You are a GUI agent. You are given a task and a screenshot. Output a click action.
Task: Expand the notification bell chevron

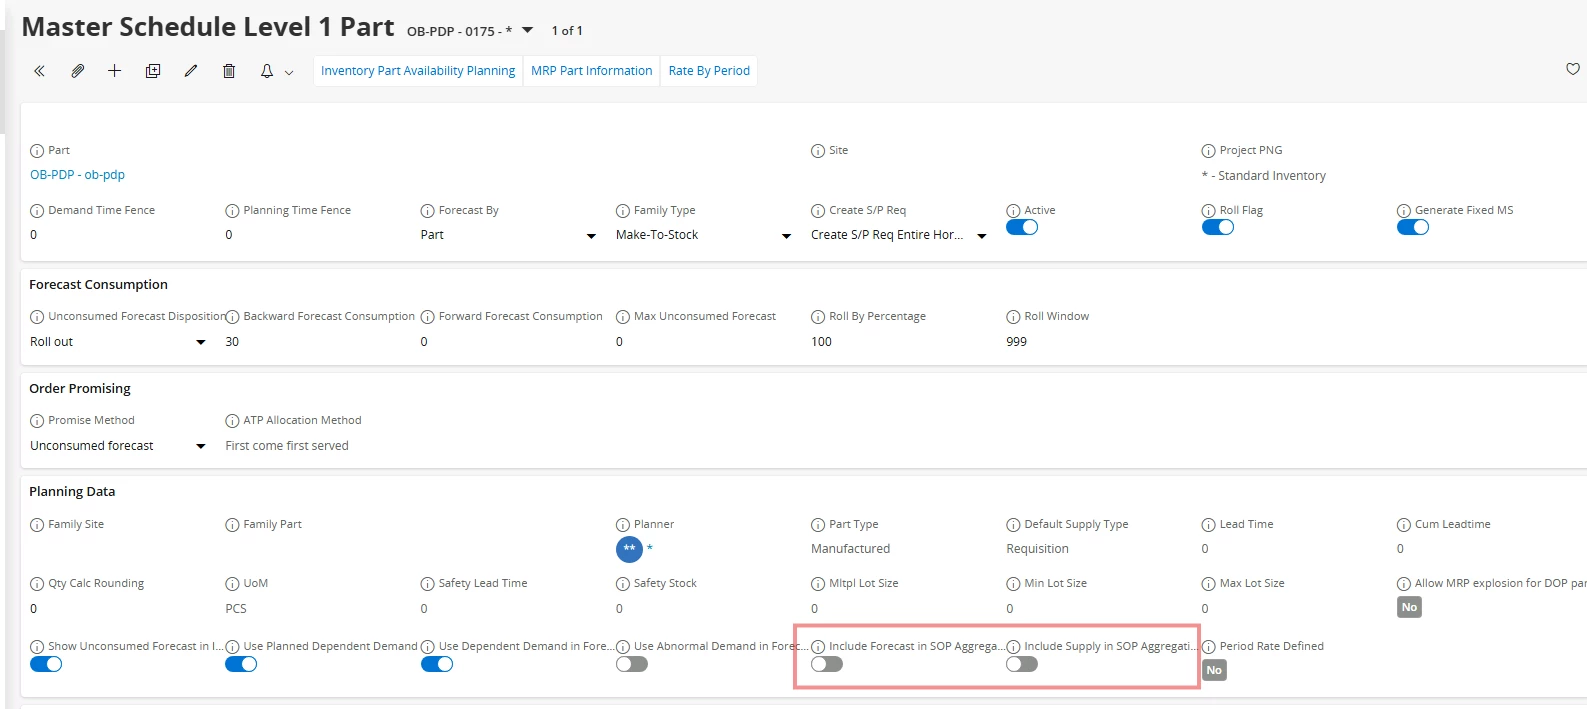pos(289,72)
